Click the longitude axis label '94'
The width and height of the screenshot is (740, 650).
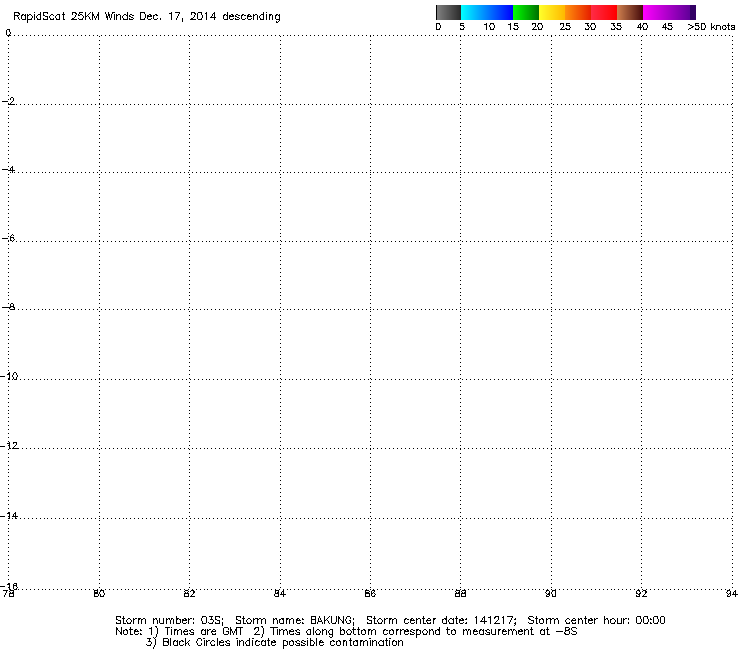tap(732, 594)
